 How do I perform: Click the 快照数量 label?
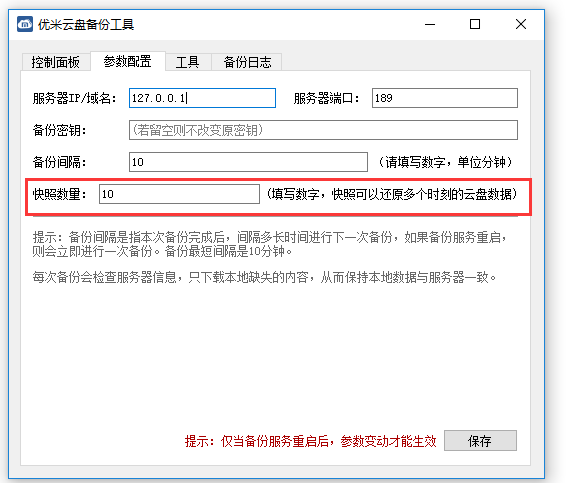(x=59, y=194)
